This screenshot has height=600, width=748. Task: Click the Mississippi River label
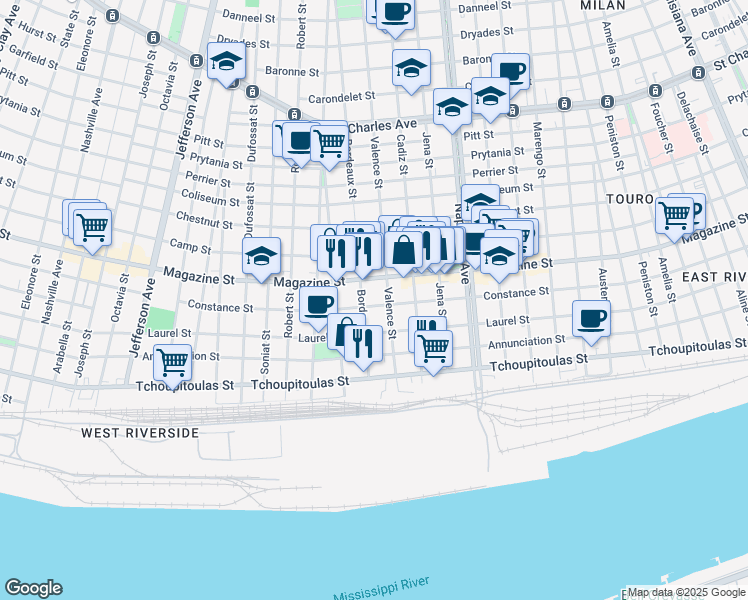pos(381,590)
